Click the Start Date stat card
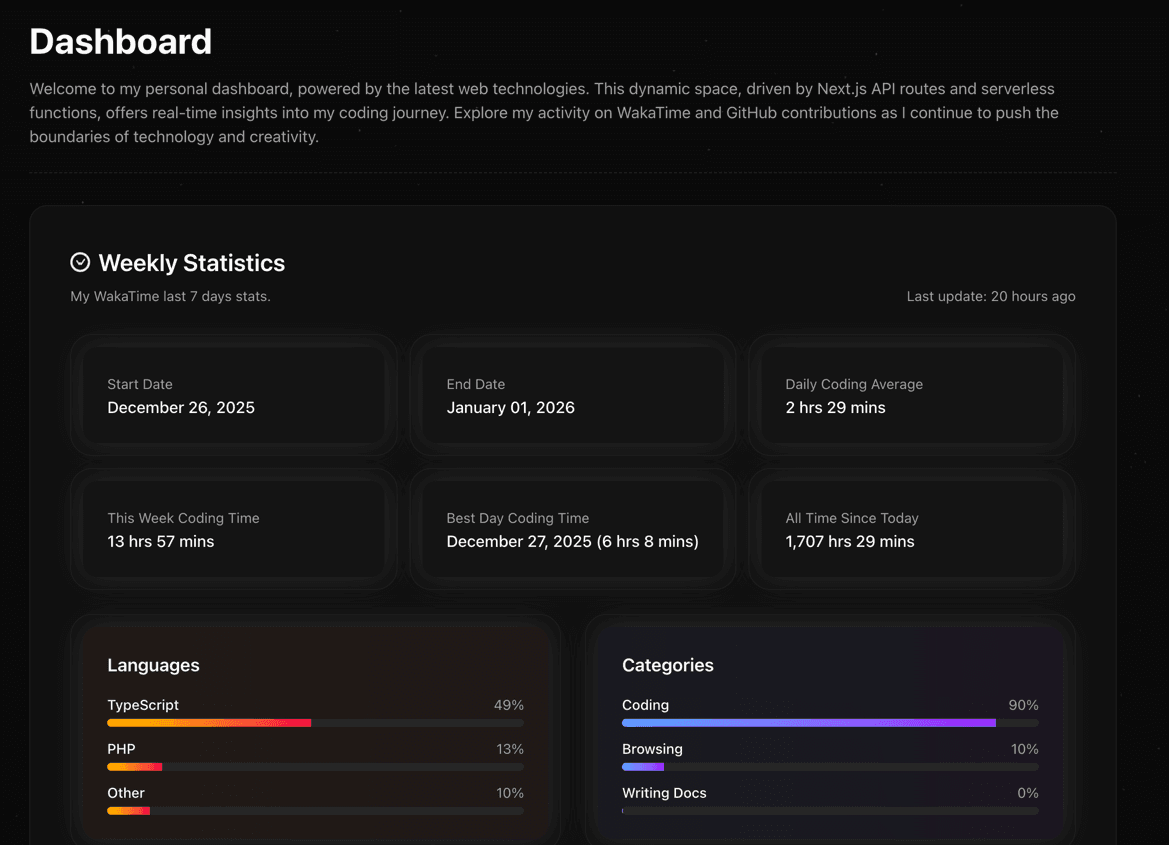The image size is (1169, 845). coord(234,395)
